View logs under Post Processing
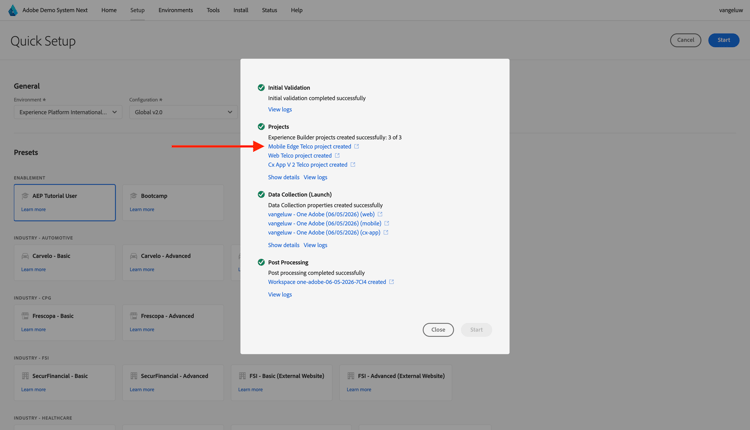750x430 pixels. (x=280, y=295)
